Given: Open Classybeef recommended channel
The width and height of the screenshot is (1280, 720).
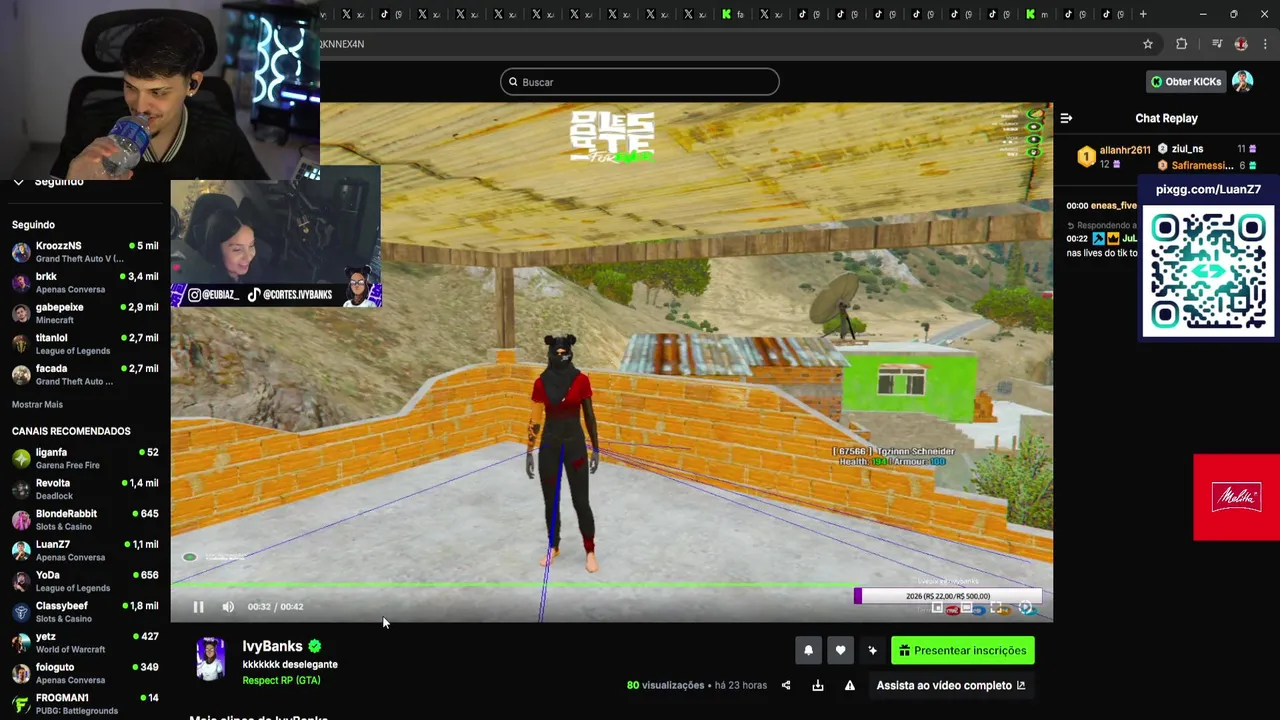Looking at the screenshot, I should (x=85, y=612).
